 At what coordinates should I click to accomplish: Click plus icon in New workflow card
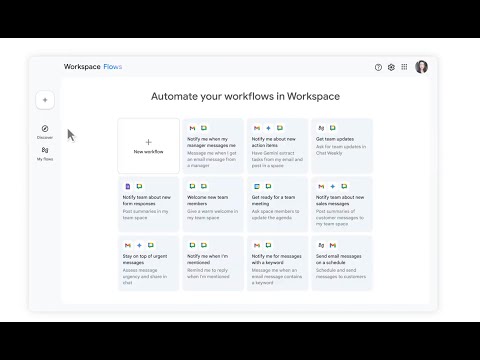tap(148, 142)
